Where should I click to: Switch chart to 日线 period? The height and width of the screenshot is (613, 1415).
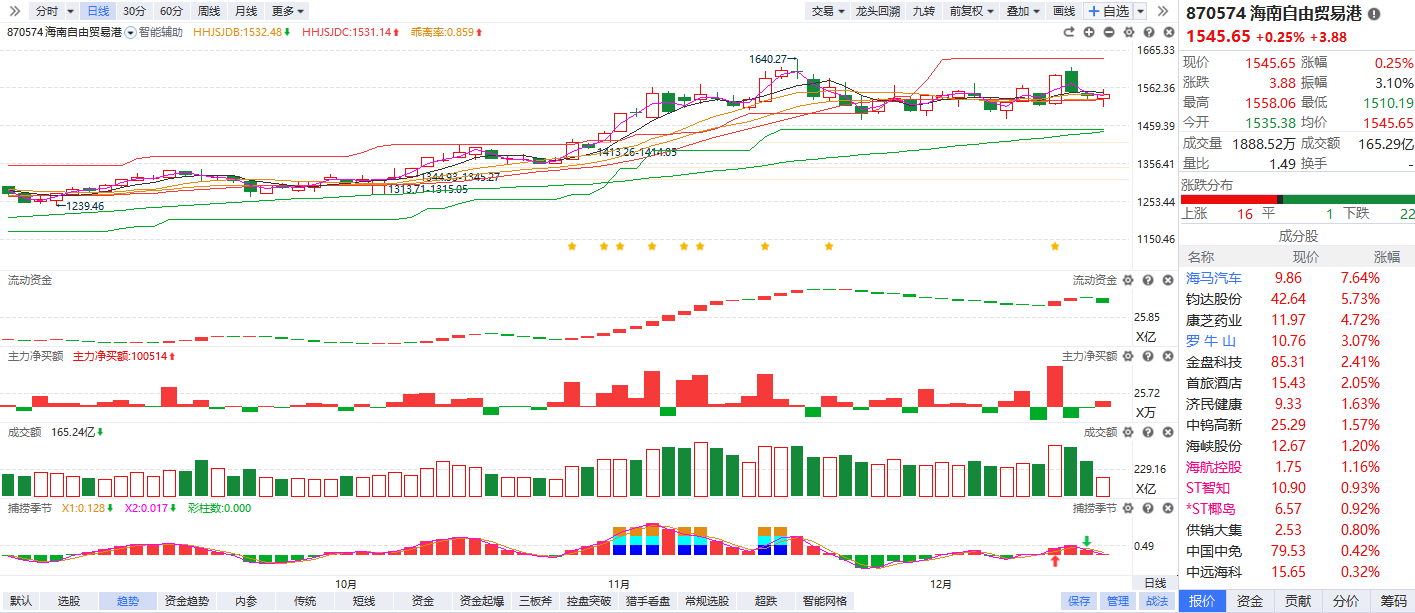pos(98,11)
